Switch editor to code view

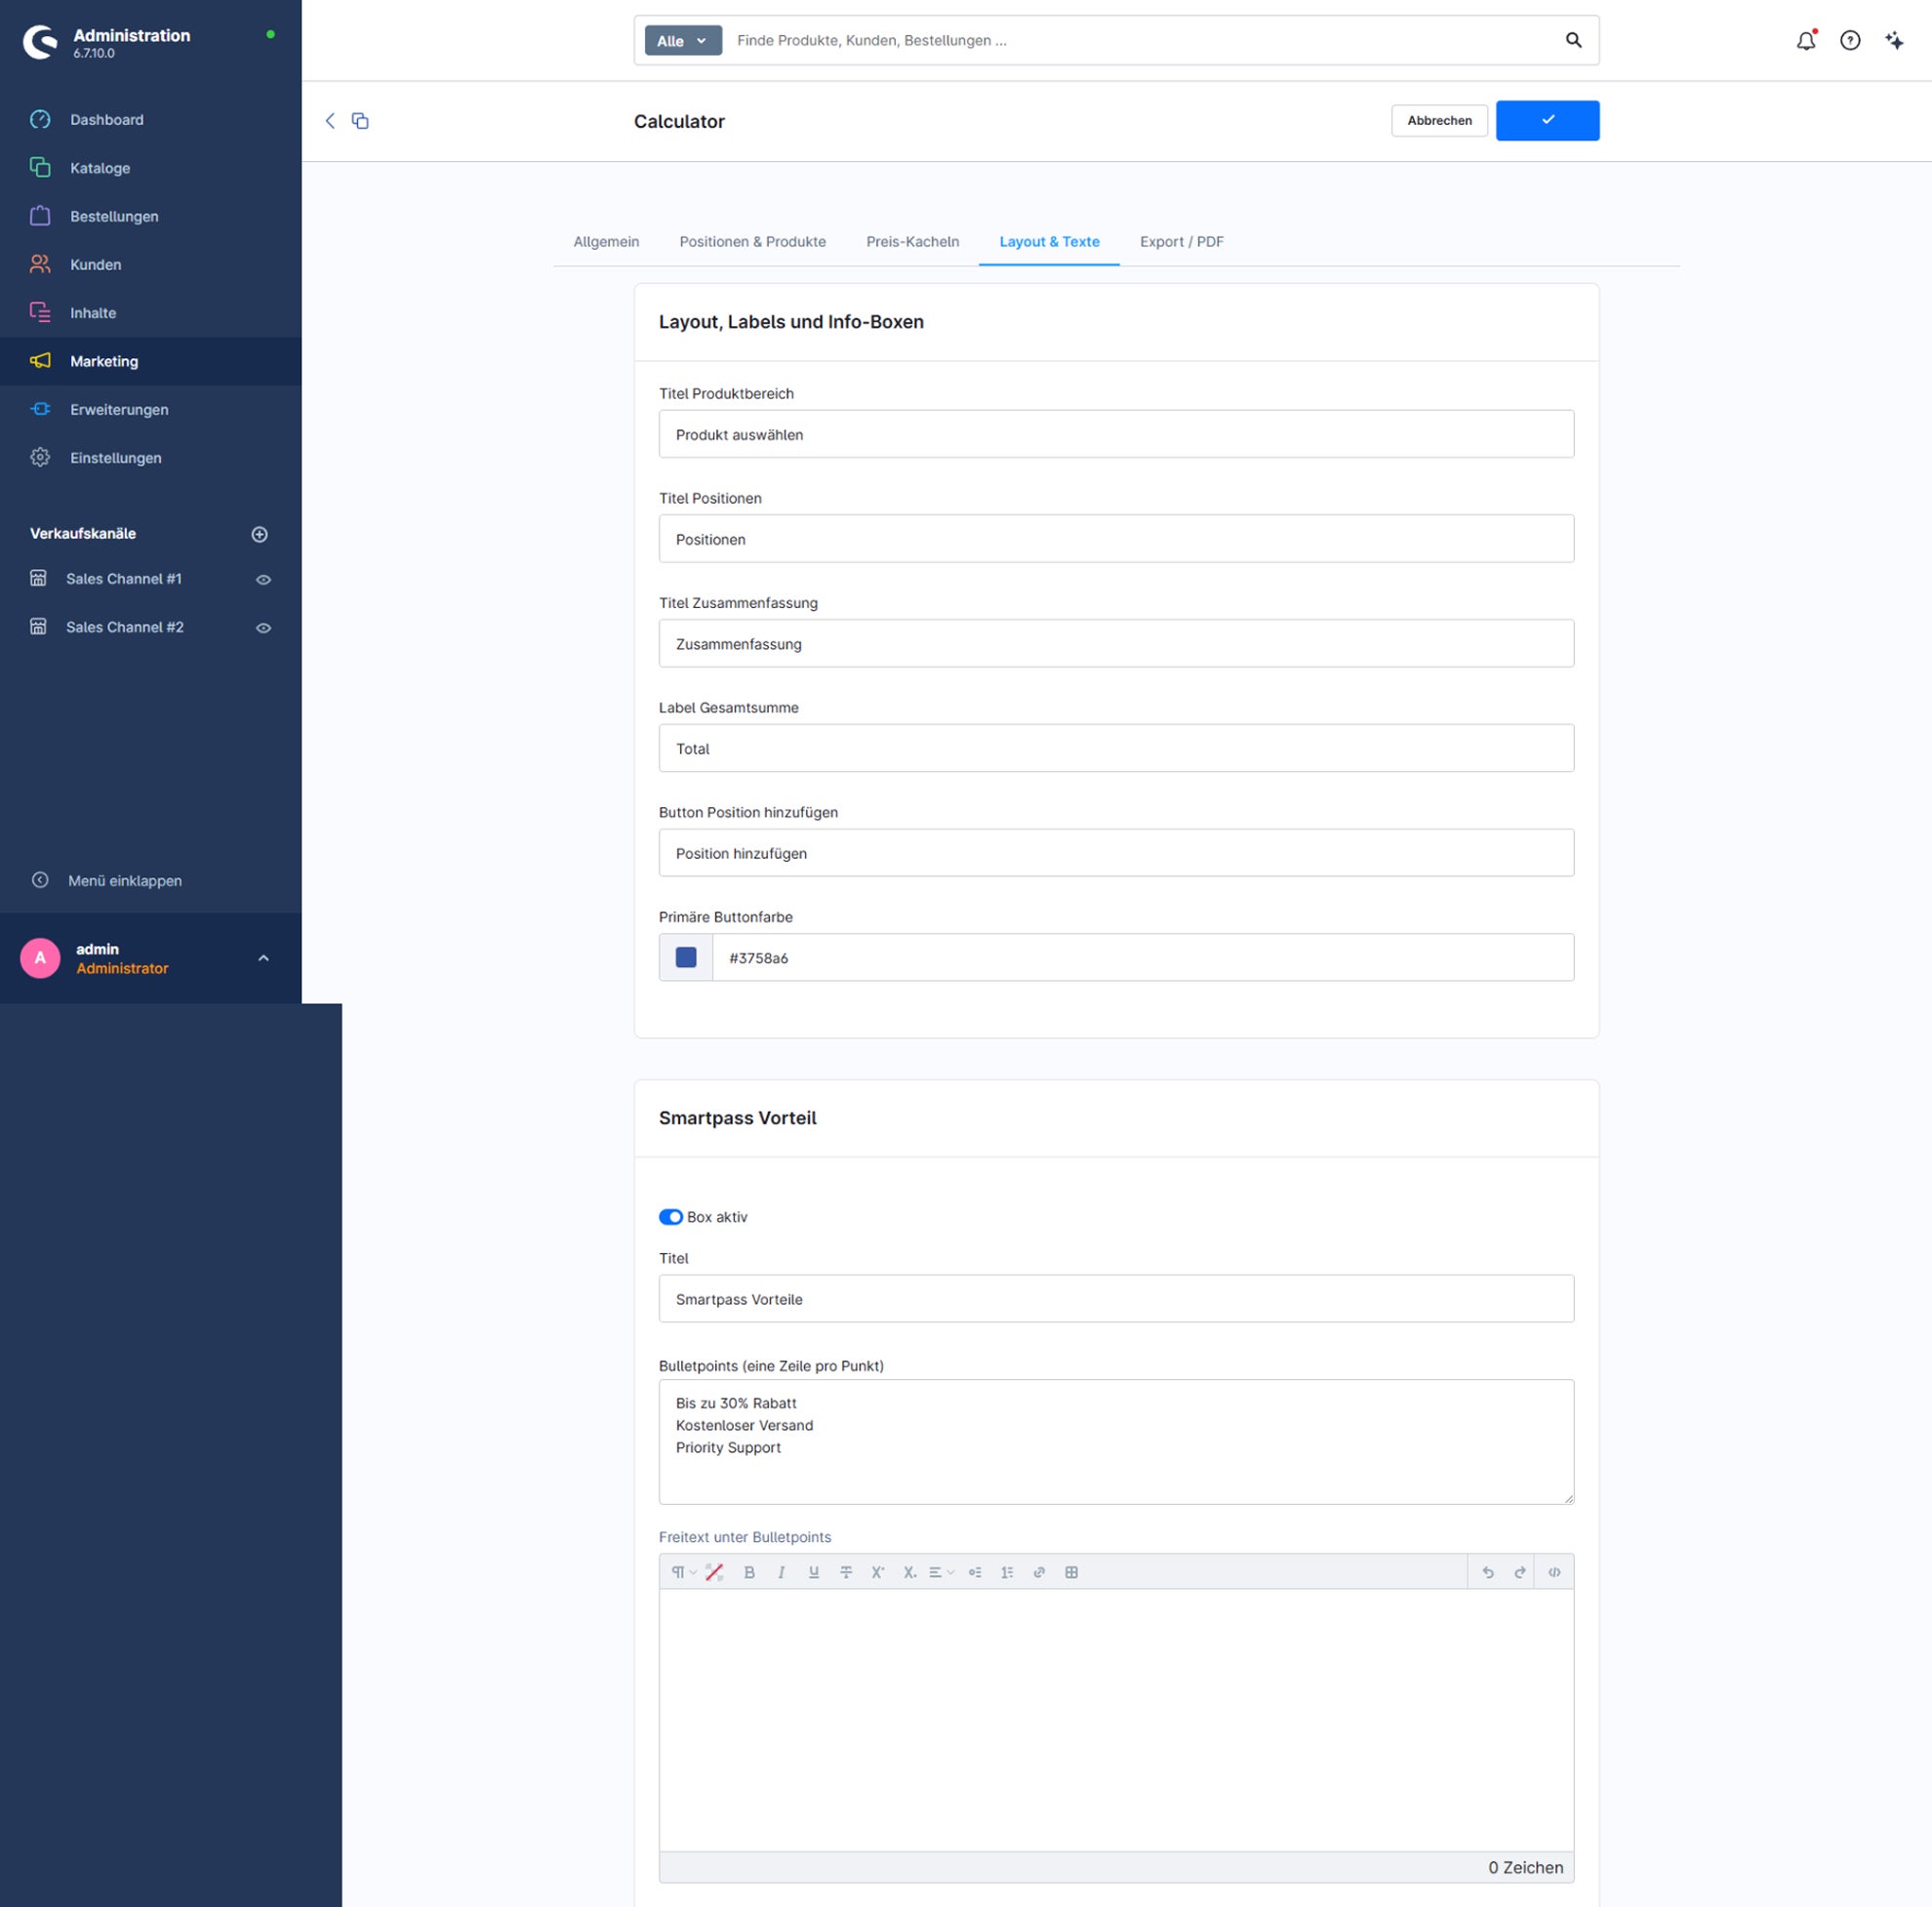point(1554,1572)
